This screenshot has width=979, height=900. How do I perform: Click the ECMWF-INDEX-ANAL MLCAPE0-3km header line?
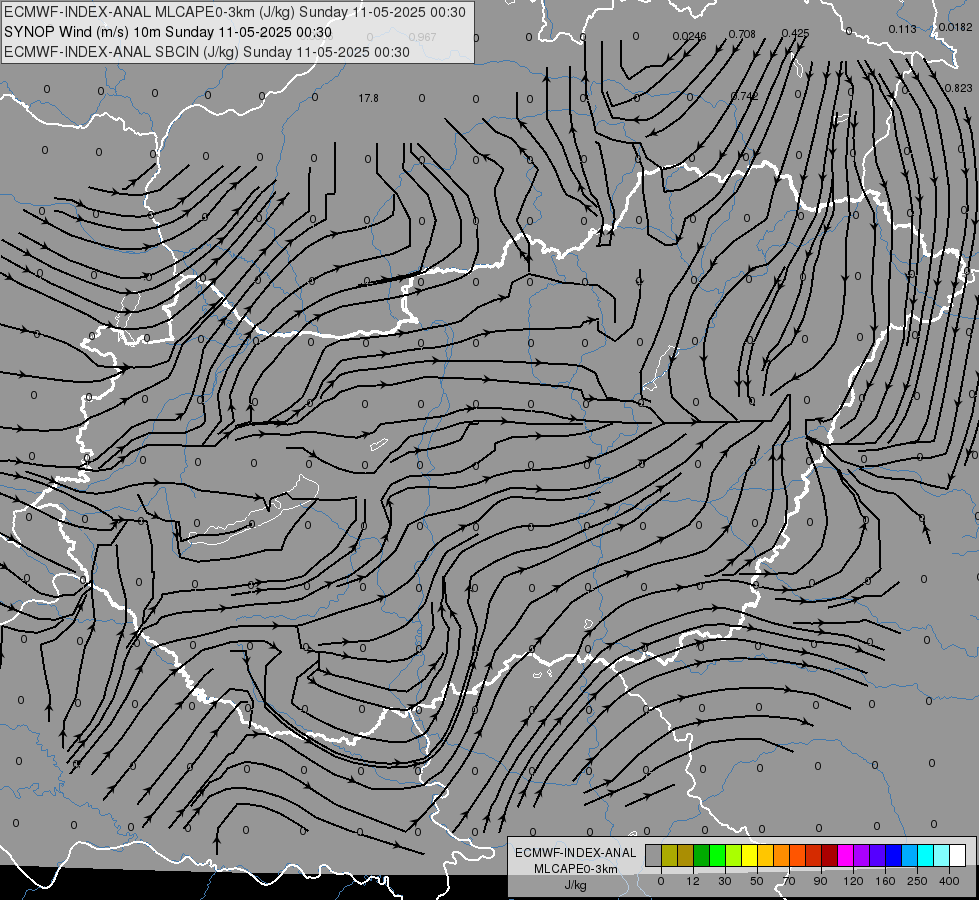(x=234, y=12)
